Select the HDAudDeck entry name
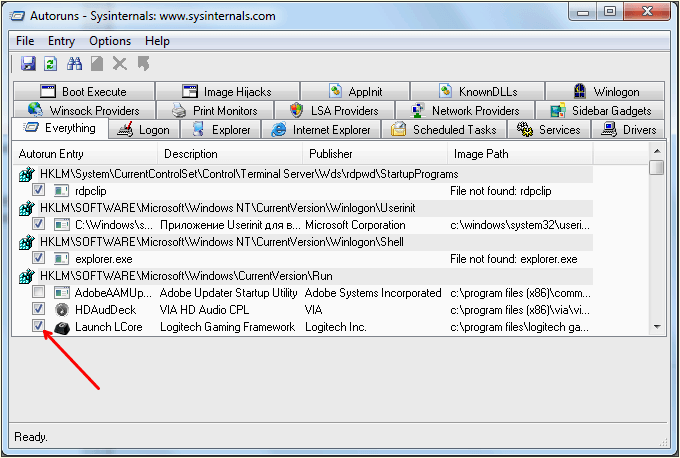Viewport: 680px width, 458px height. [105, 310]
